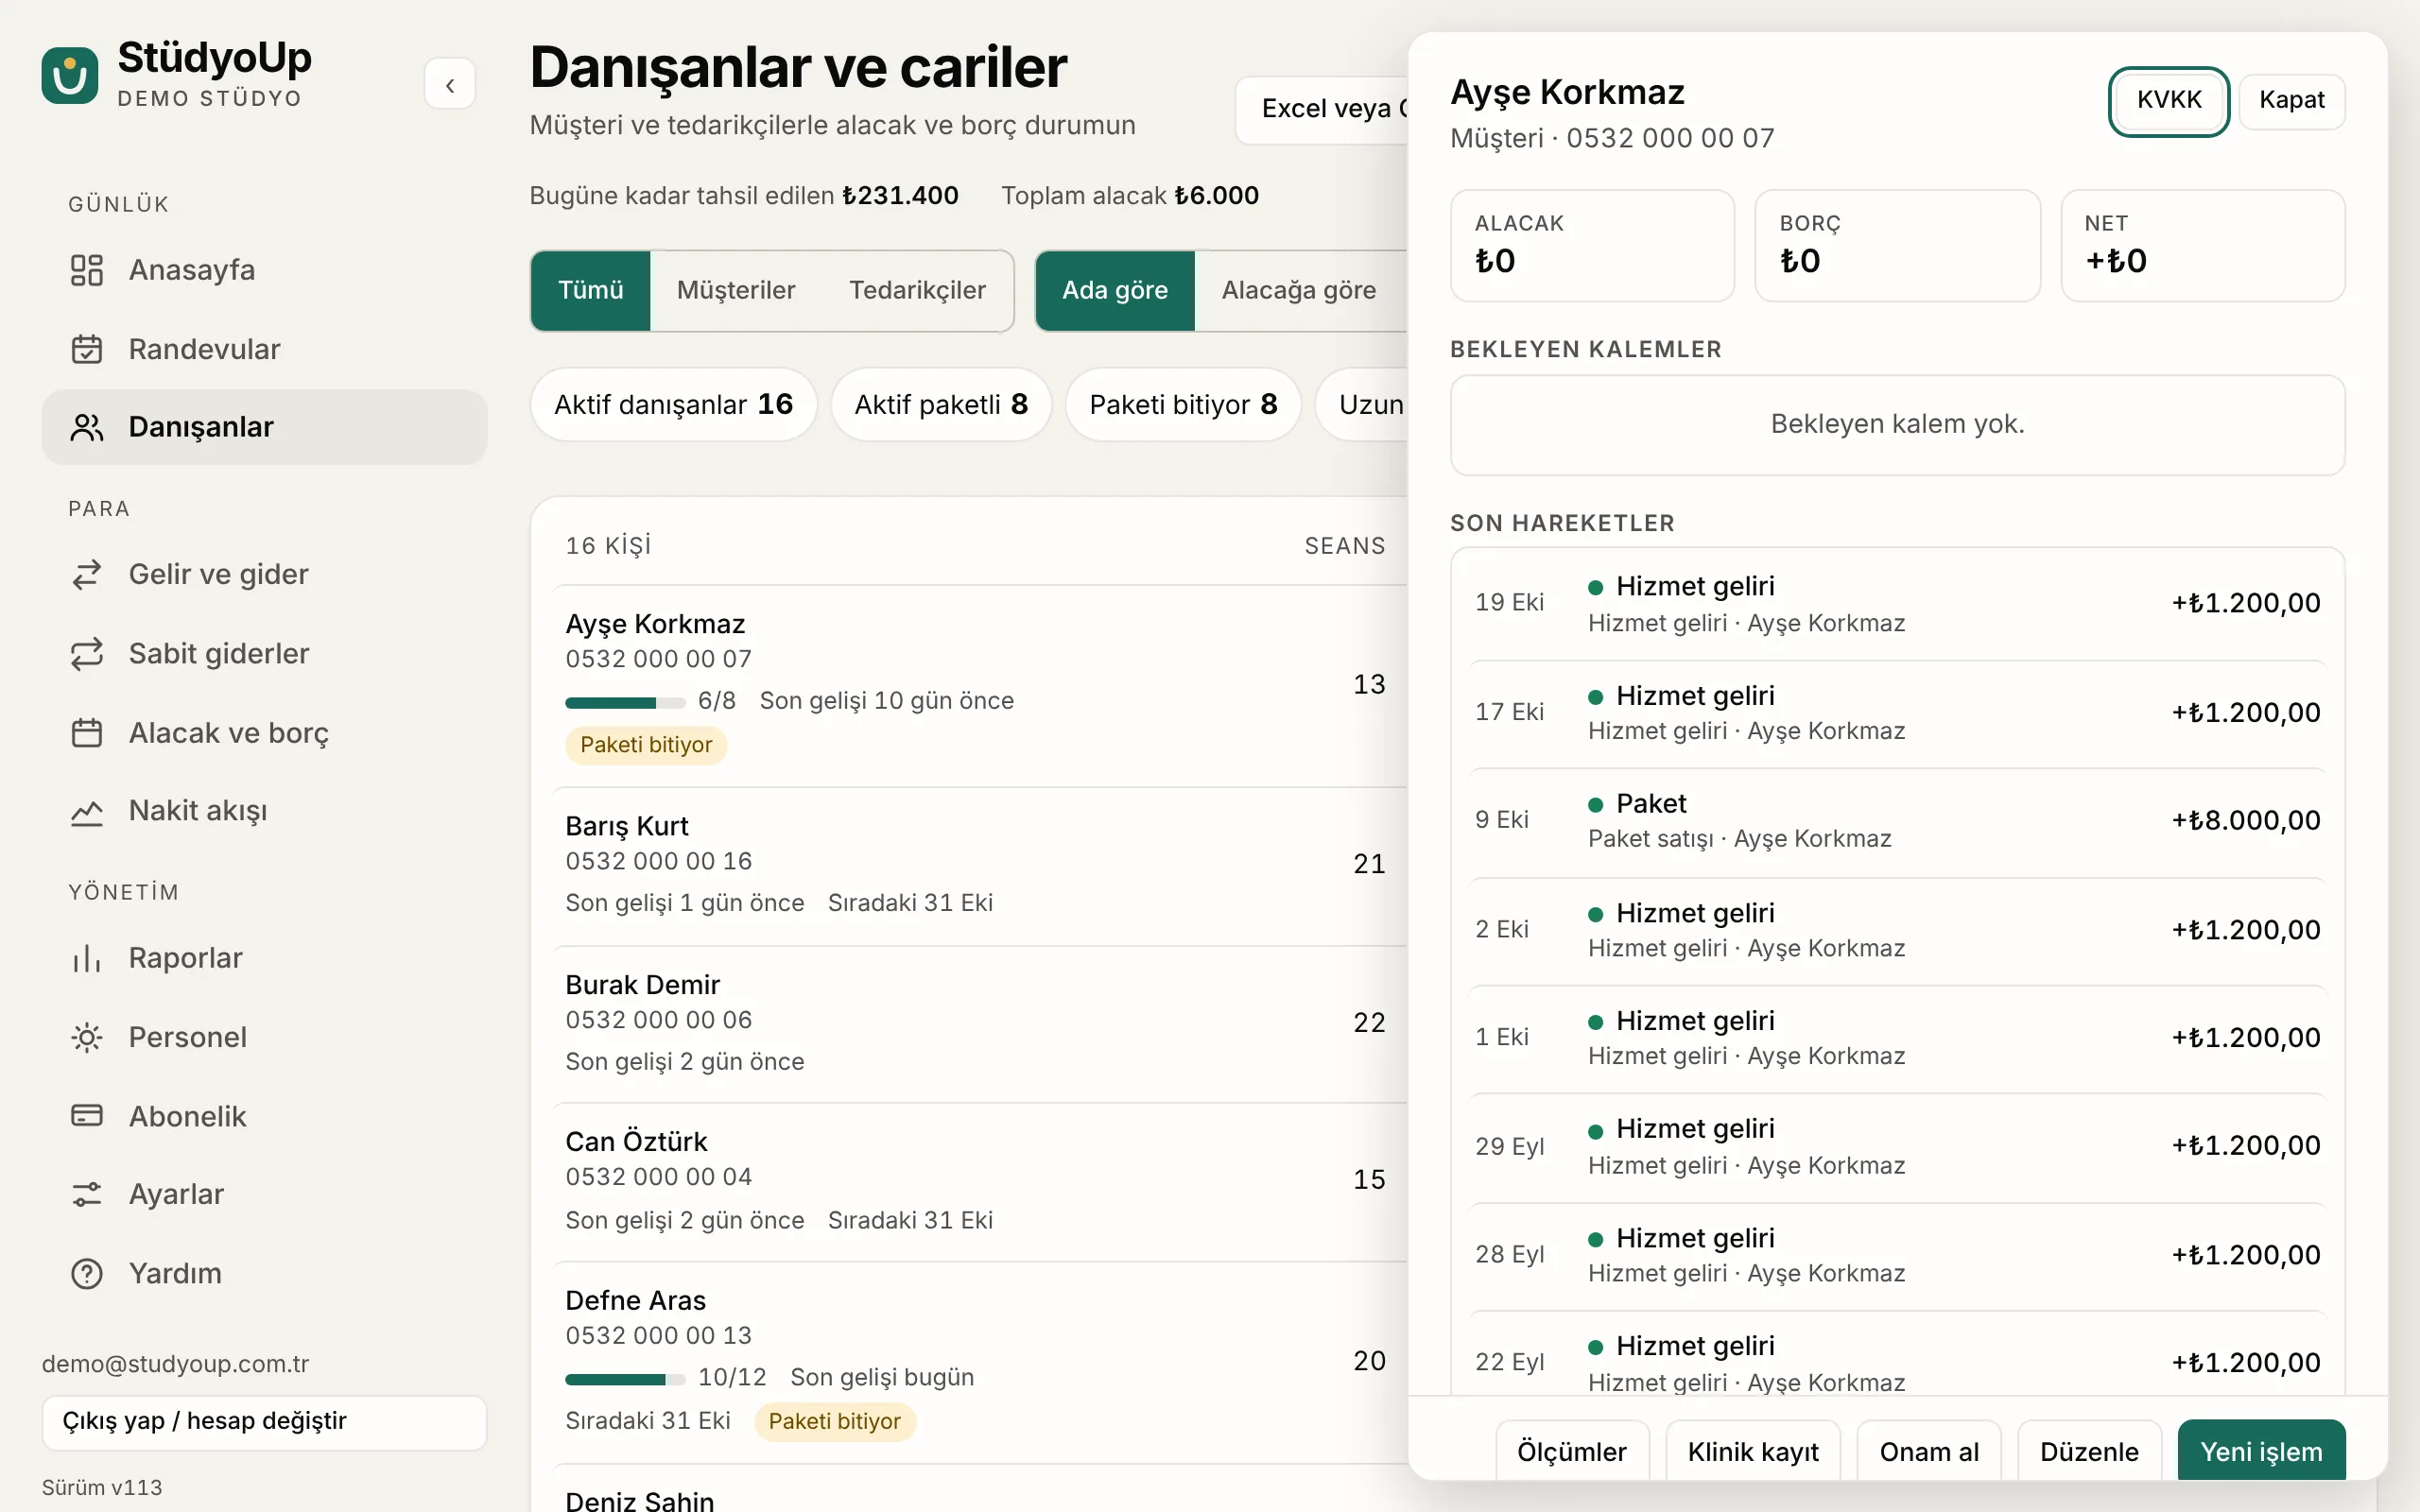Image resolution: width=2420 pixels, height=1512 pixels.
Task: Click Çıkış yap / hesap değiştir
Action: (264, 1422)
